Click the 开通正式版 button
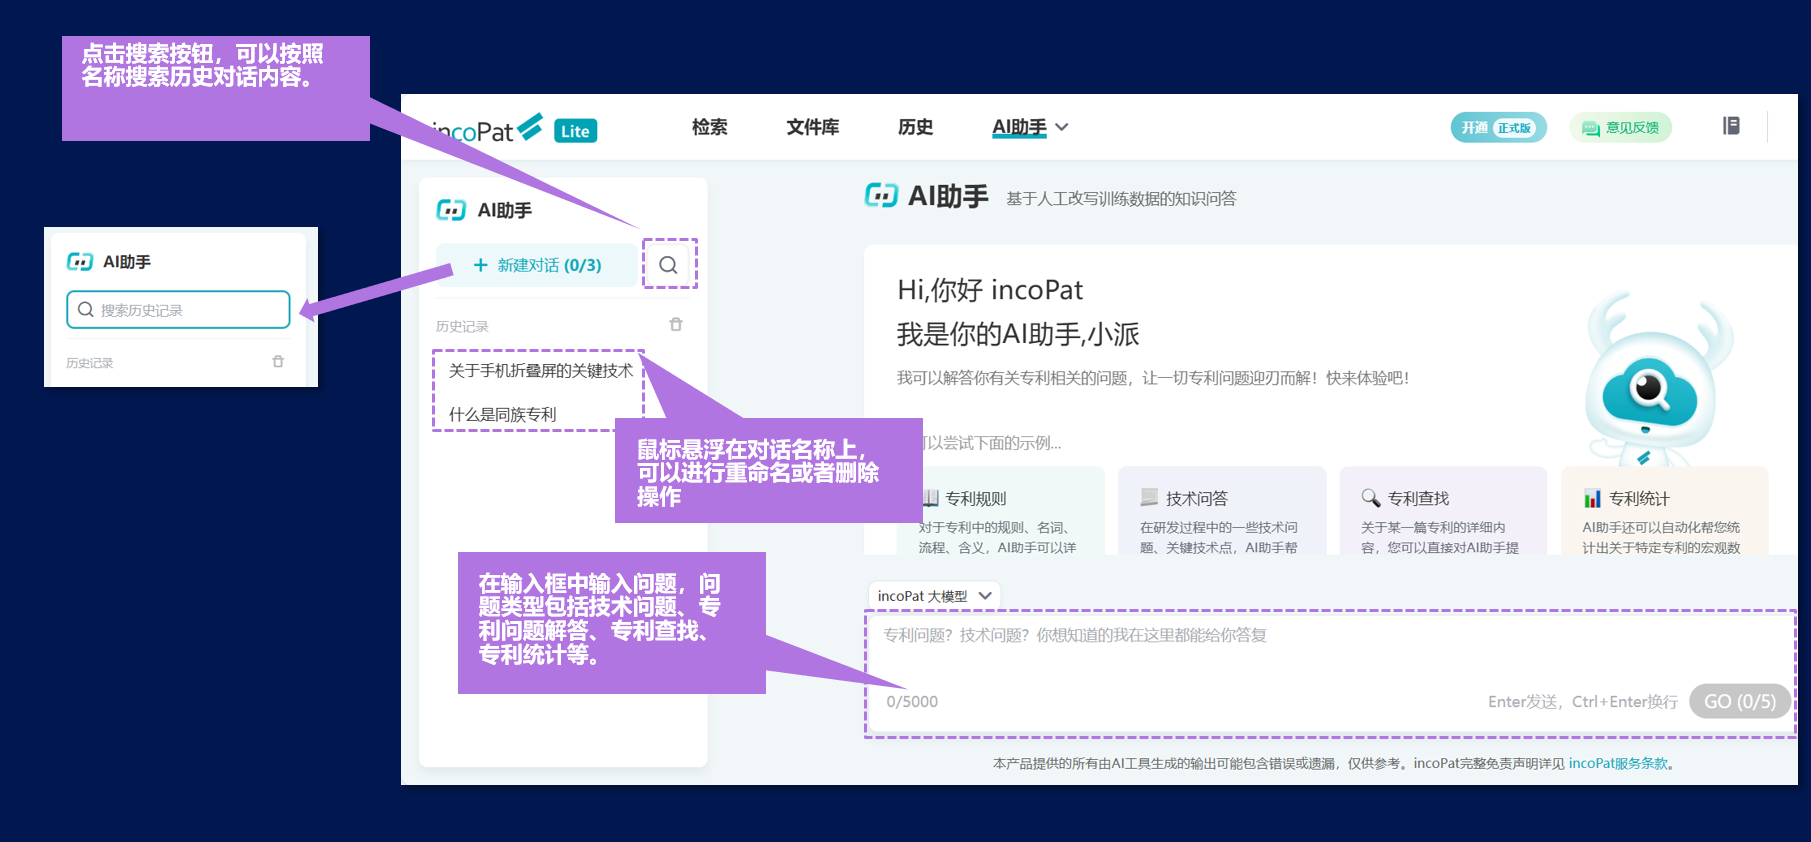Image resolution: width=1811 pixels, height=842 pixels. [x=1498, y=127]
